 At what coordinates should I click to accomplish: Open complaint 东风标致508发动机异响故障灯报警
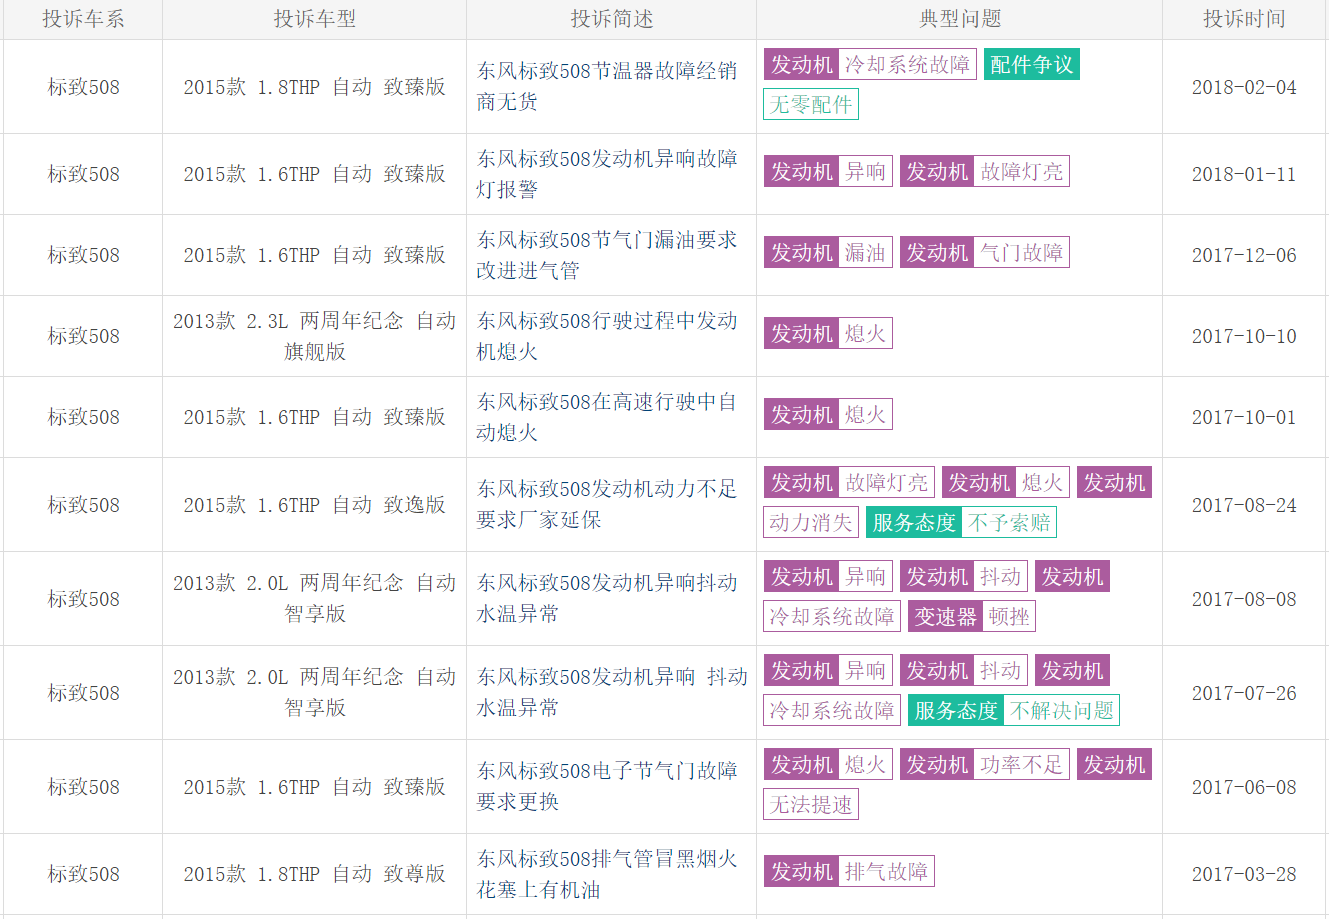click(x=607, y=173)
